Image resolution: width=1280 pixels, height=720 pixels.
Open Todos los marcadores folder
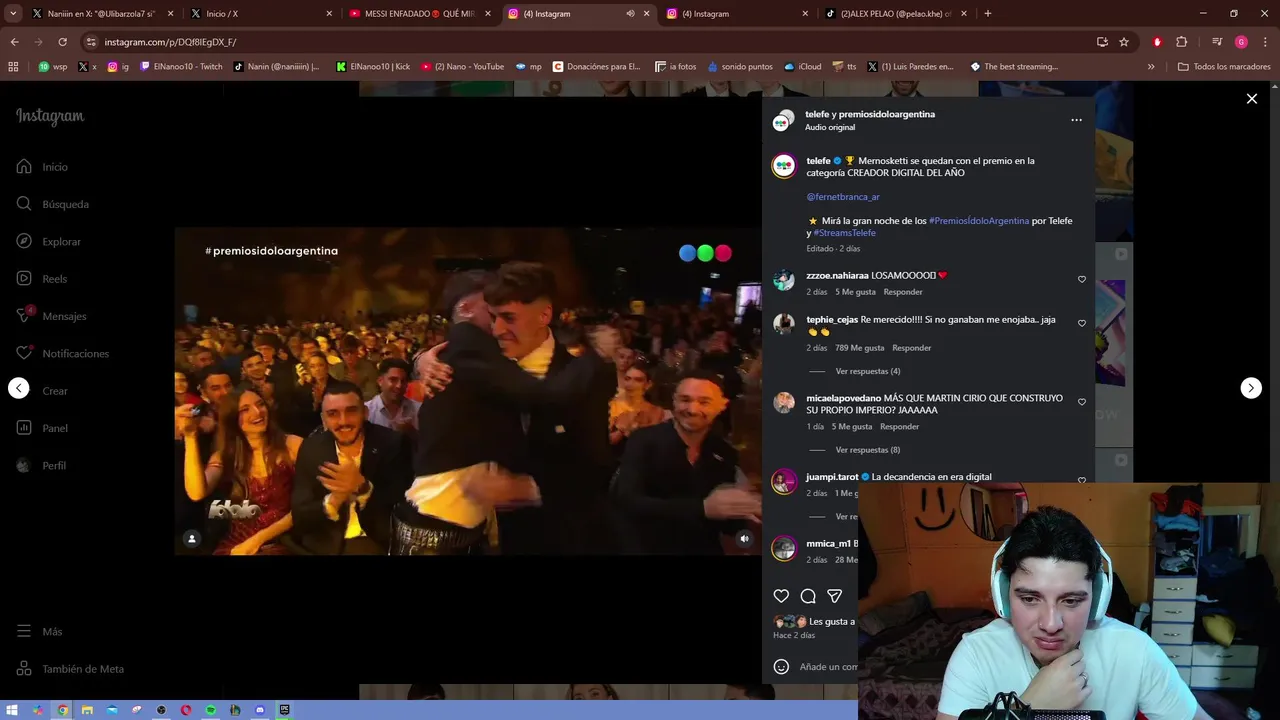point(1224,67)
